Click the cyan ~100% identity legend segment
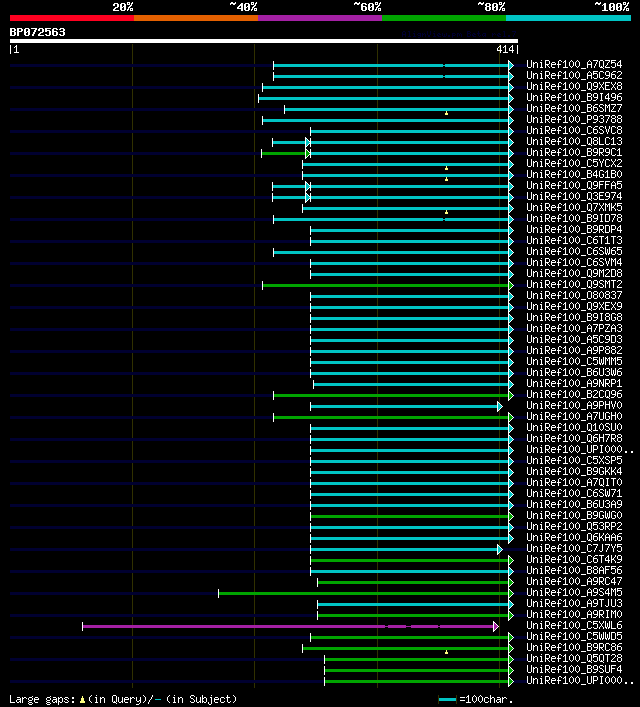This screenshot has width=640, height=707. point(568,18)
